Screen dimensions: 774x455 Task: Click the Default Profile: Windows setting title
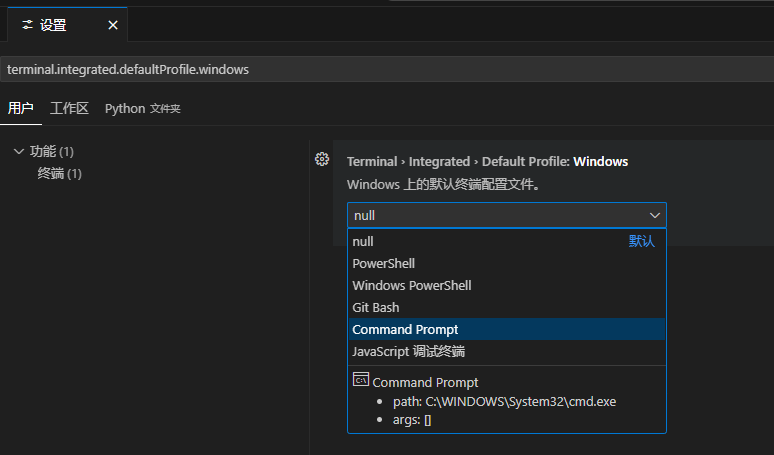click(x=487, y=161)
